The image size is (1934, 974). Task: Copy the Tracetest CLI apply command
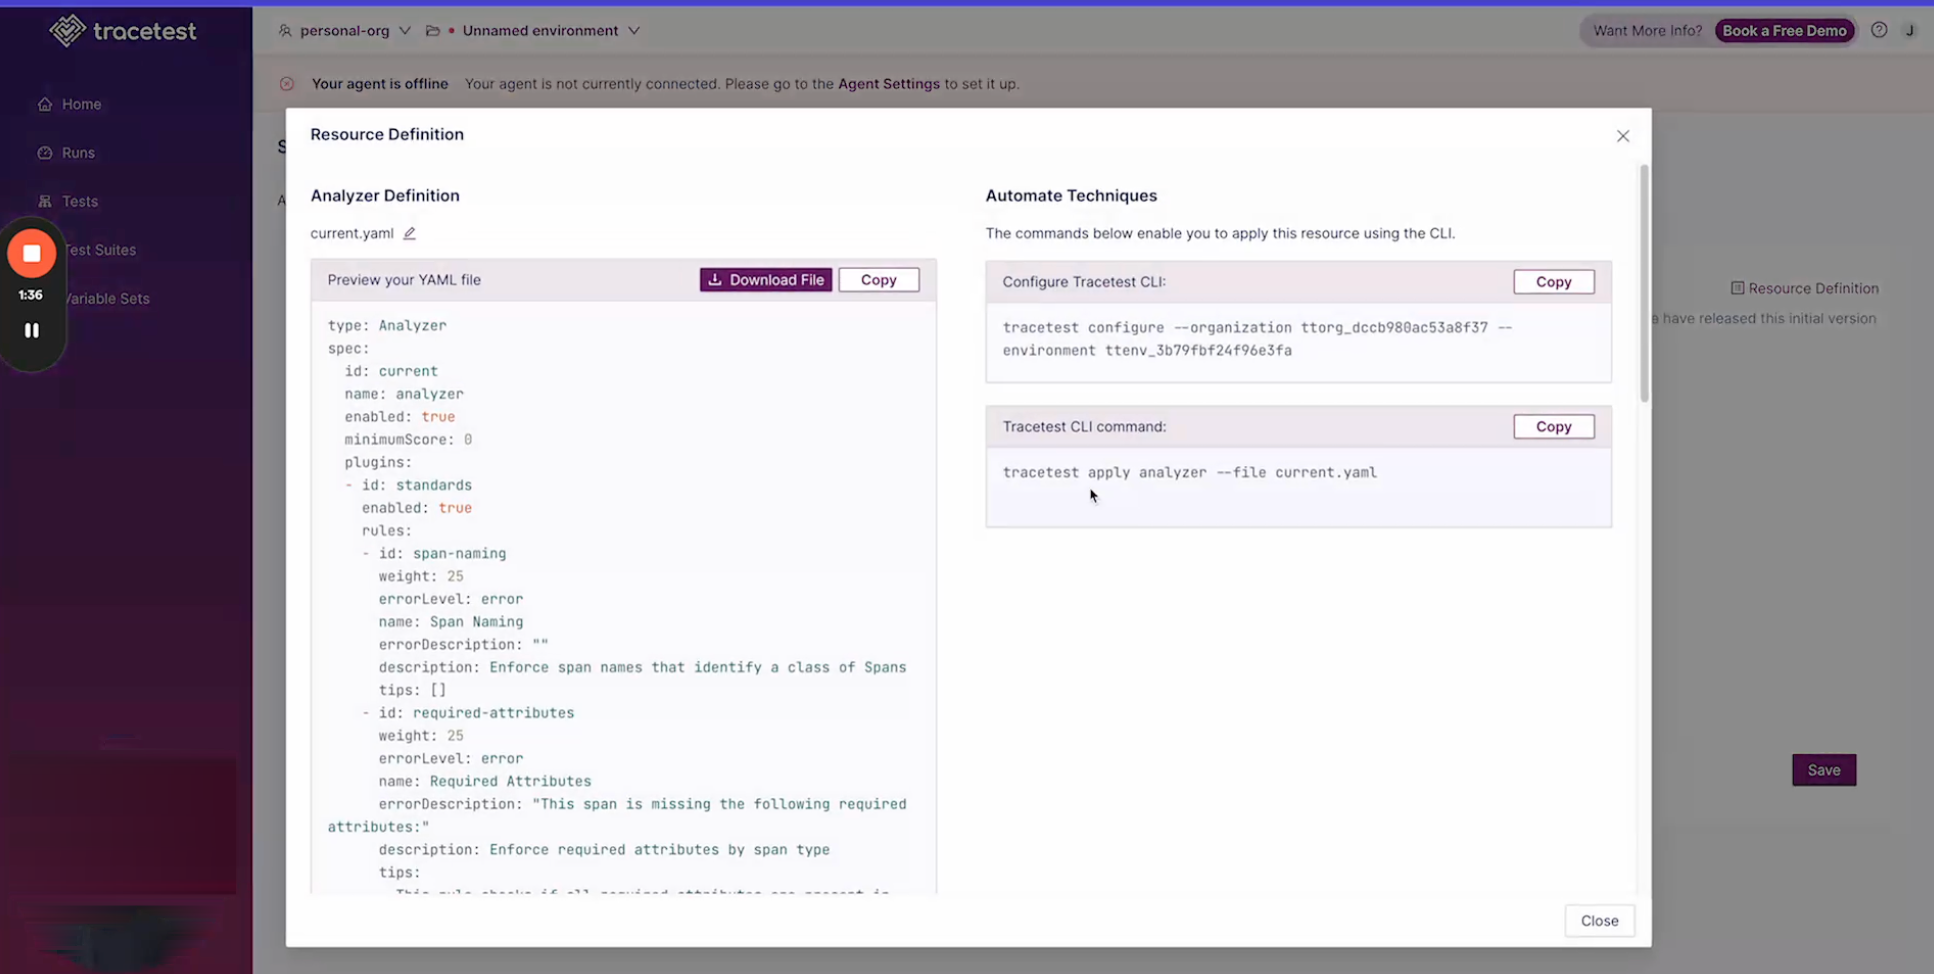click(1553, 427)
